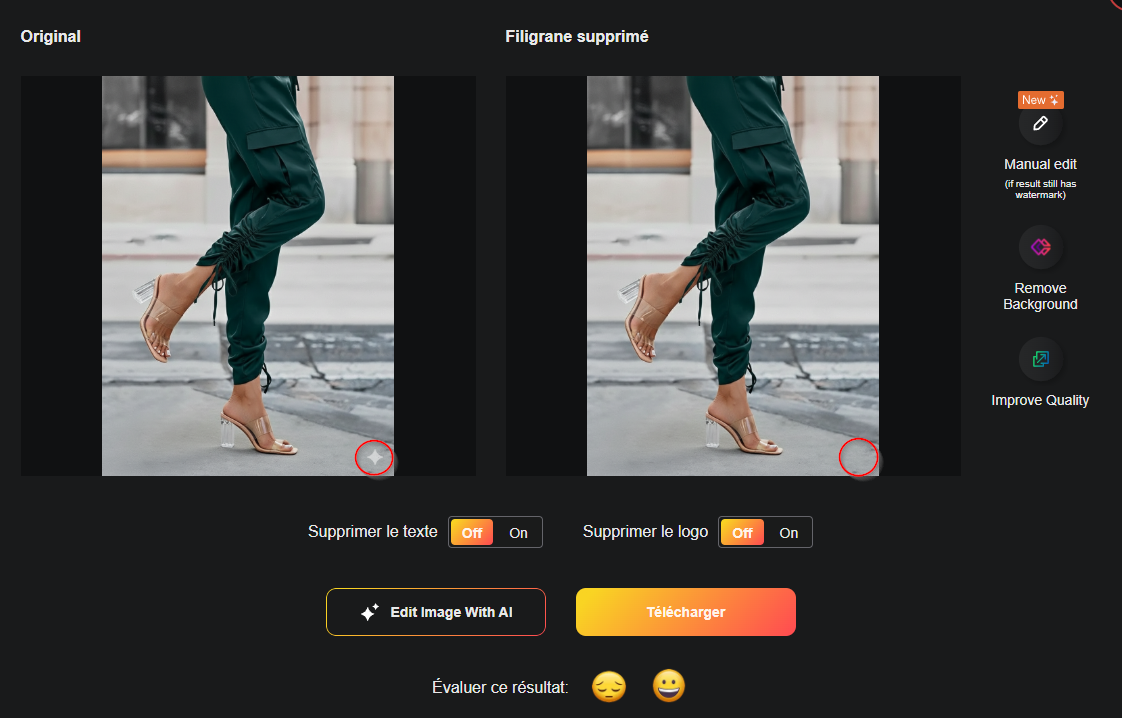
Task: Click the Original image preview
Action: coord(247,275)
